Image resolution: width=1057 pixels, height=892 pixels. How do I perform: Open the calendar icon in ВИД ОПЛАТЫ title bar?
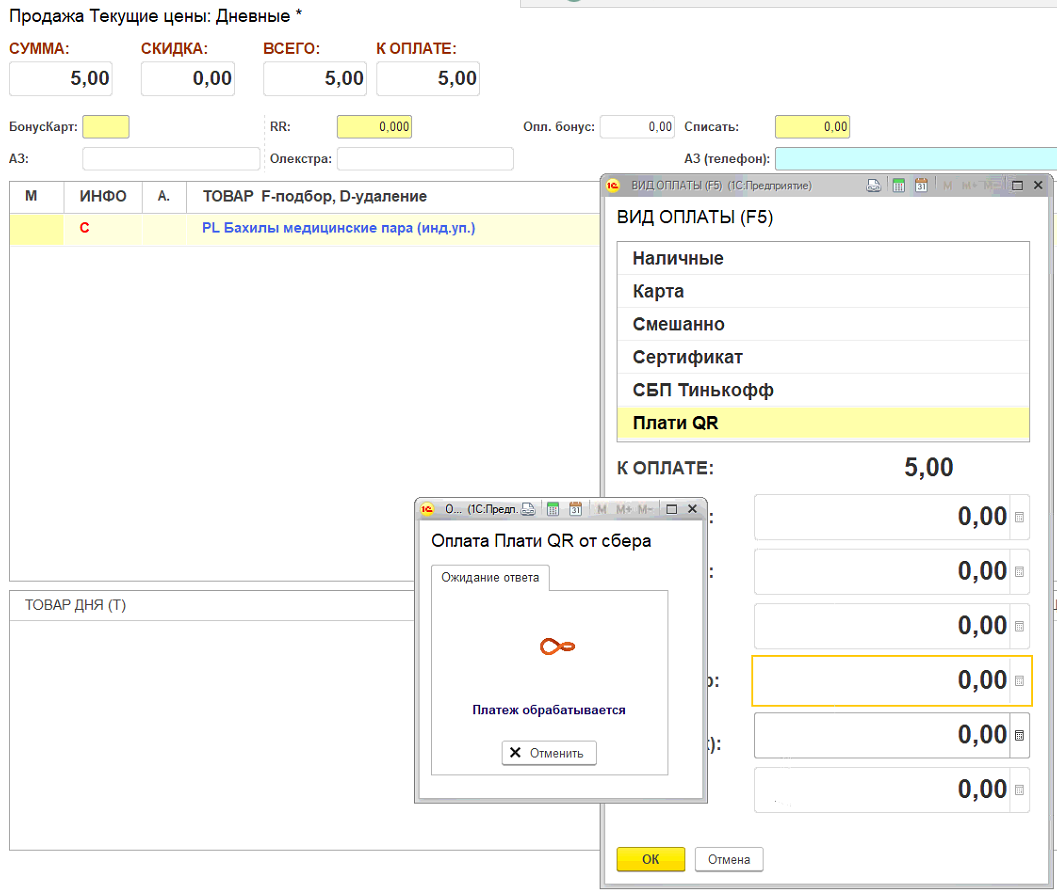click(921, 186)
